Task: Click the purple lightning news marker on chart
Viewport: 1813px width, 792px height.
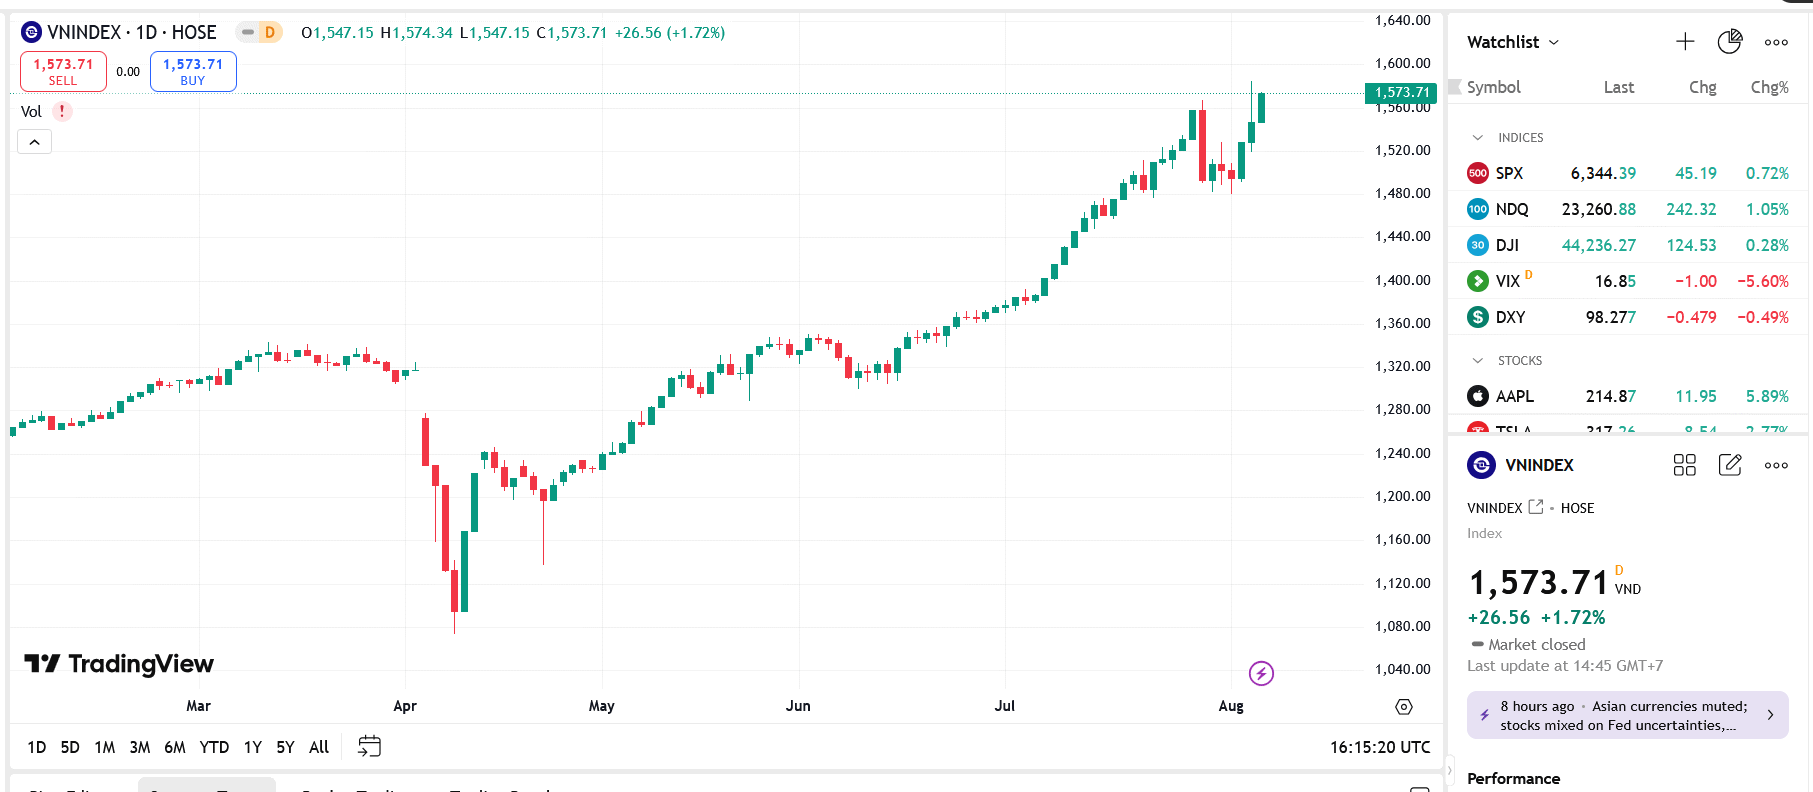Action: (1261, 673)
